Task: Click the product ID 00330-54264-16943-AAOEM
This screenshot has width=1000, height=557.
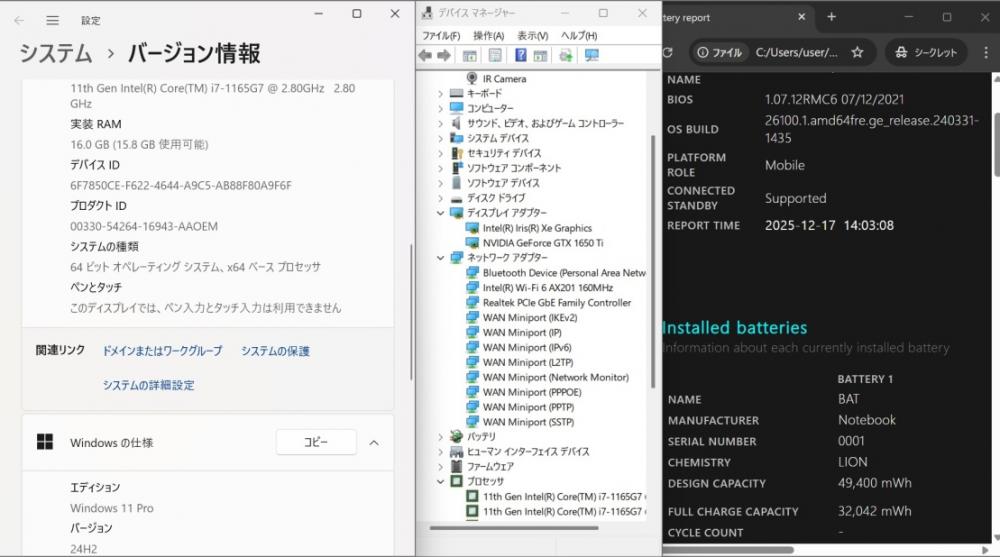Action: 144,227
